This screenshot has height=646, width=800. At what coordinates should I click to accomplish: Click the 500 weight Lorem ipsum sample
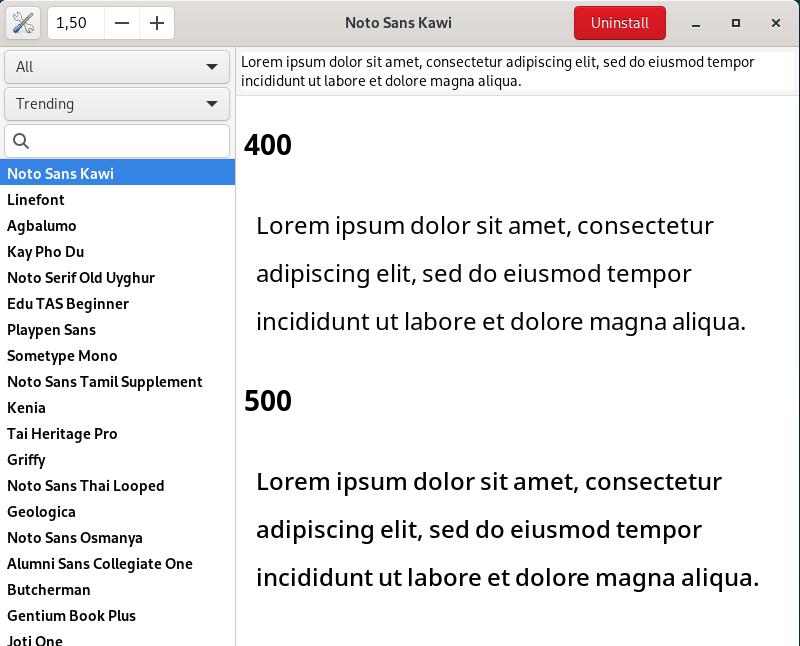pos(508,530)
